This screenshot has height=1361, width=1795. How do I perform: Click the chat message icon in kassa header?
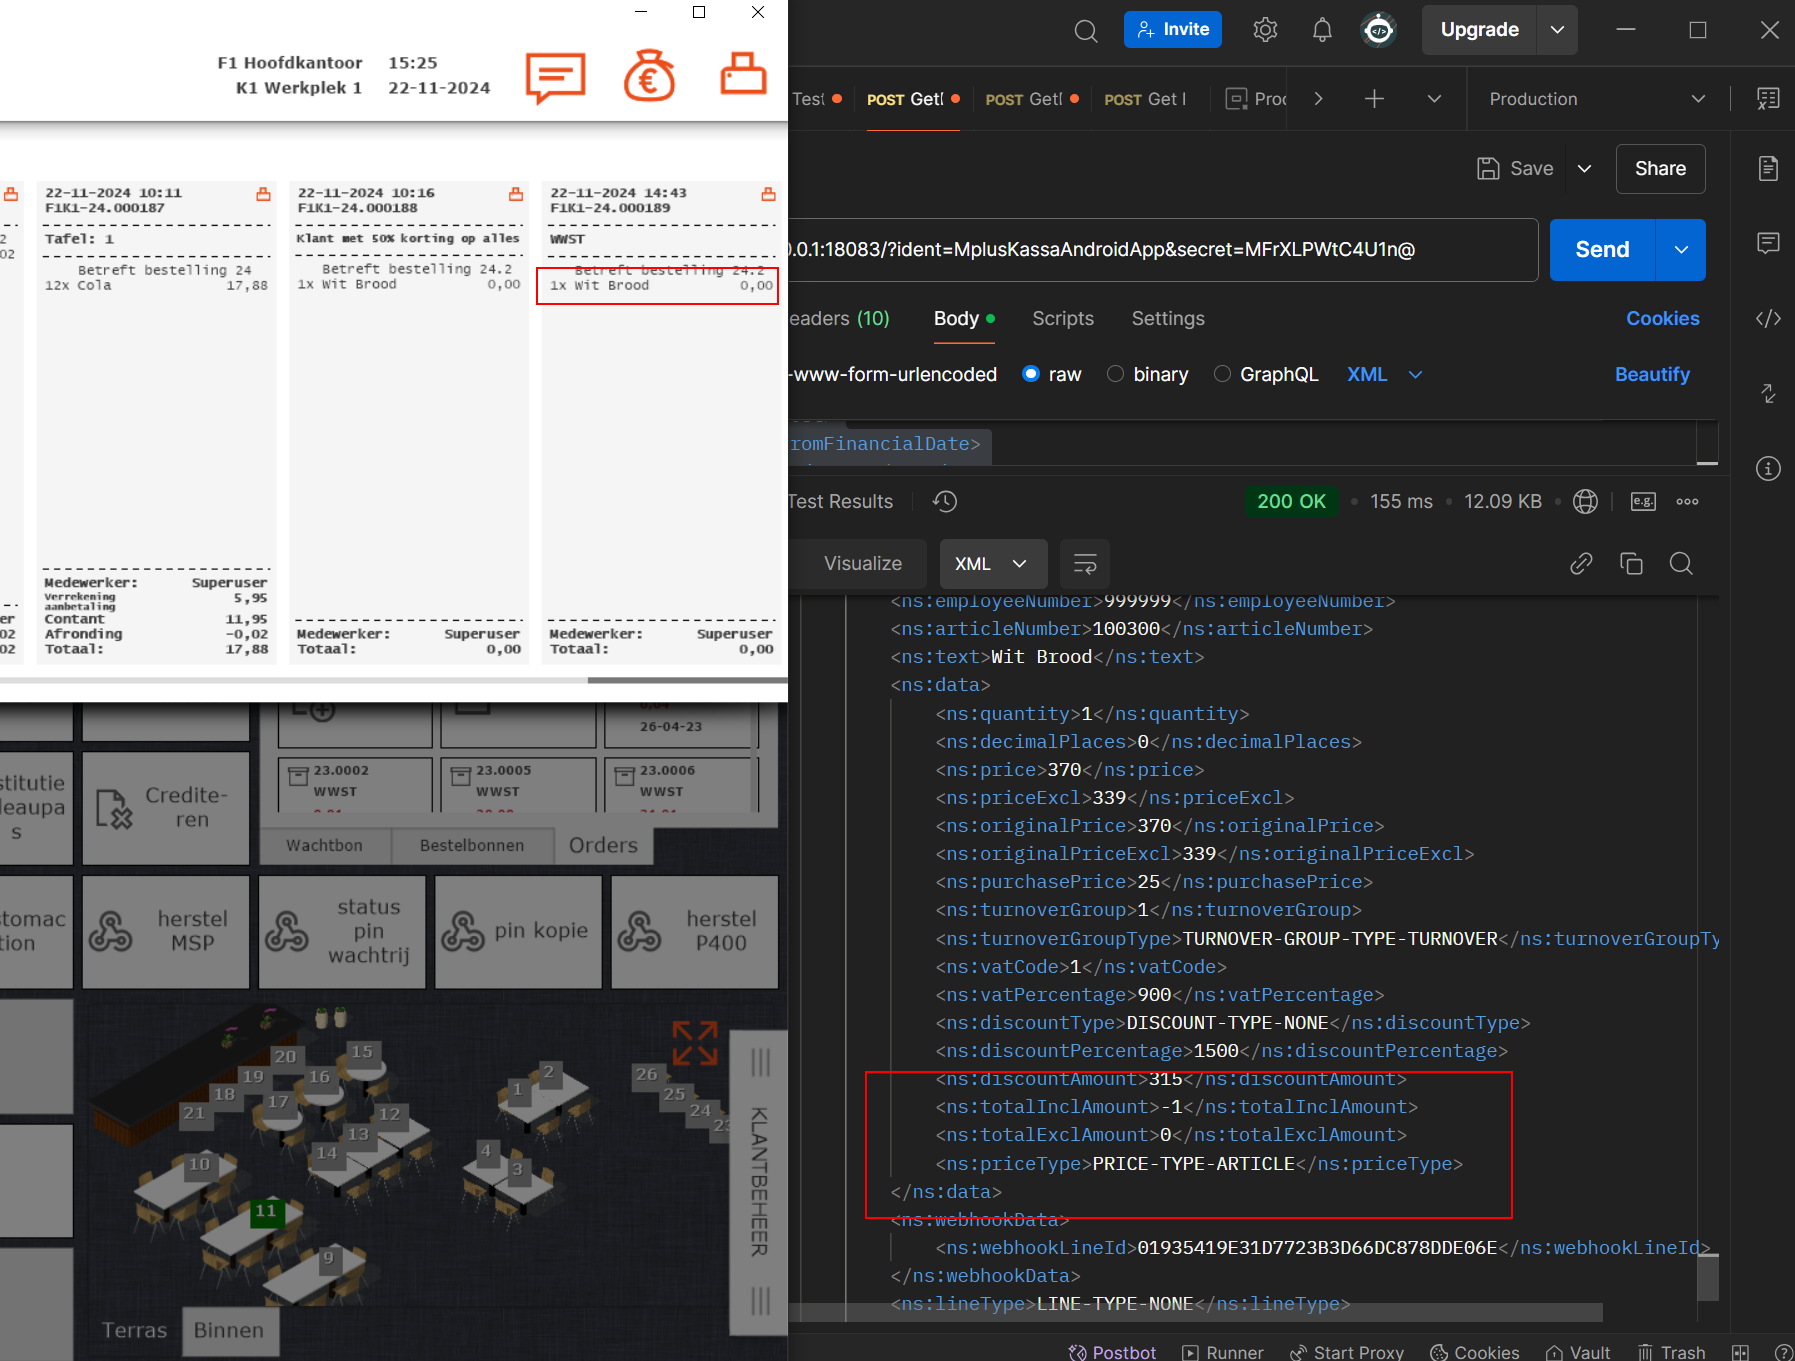click(x=555, y=77)
